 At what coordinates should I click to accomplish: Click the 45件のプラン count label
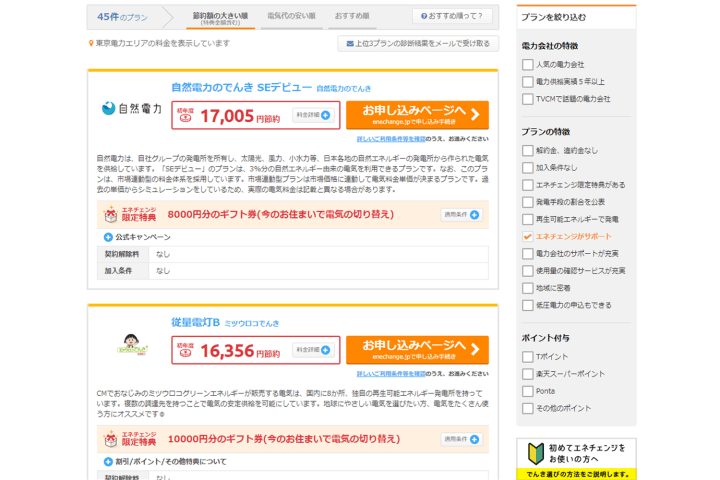122,17
